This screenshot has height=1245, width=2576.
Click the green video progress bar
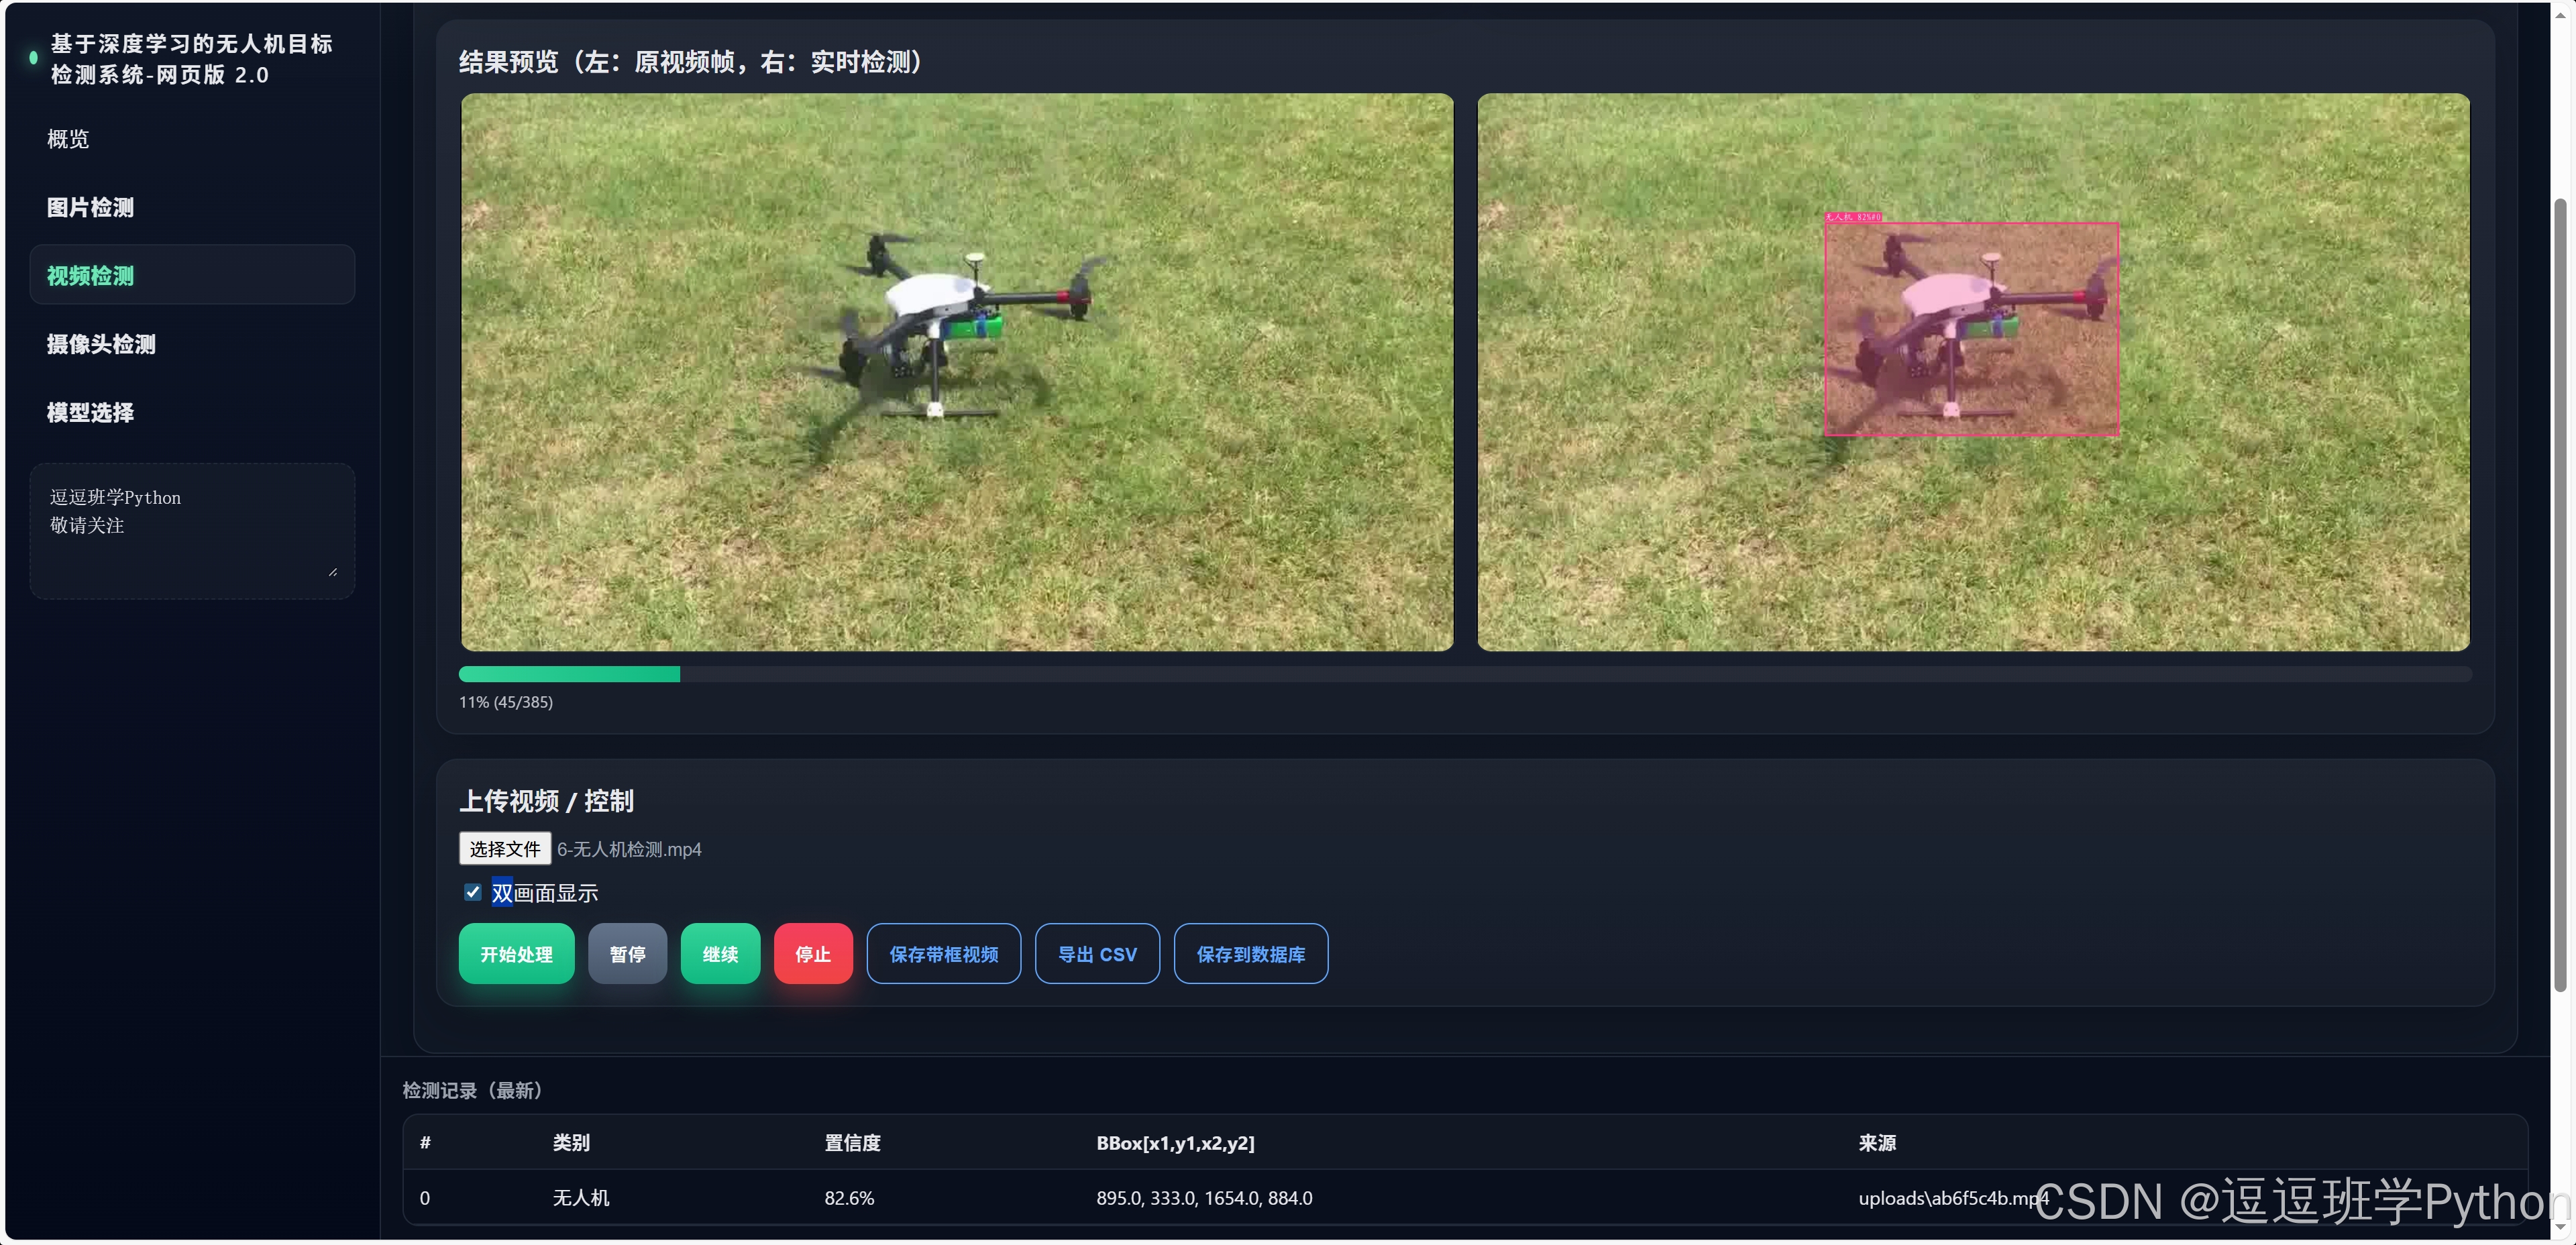[570, 674]
